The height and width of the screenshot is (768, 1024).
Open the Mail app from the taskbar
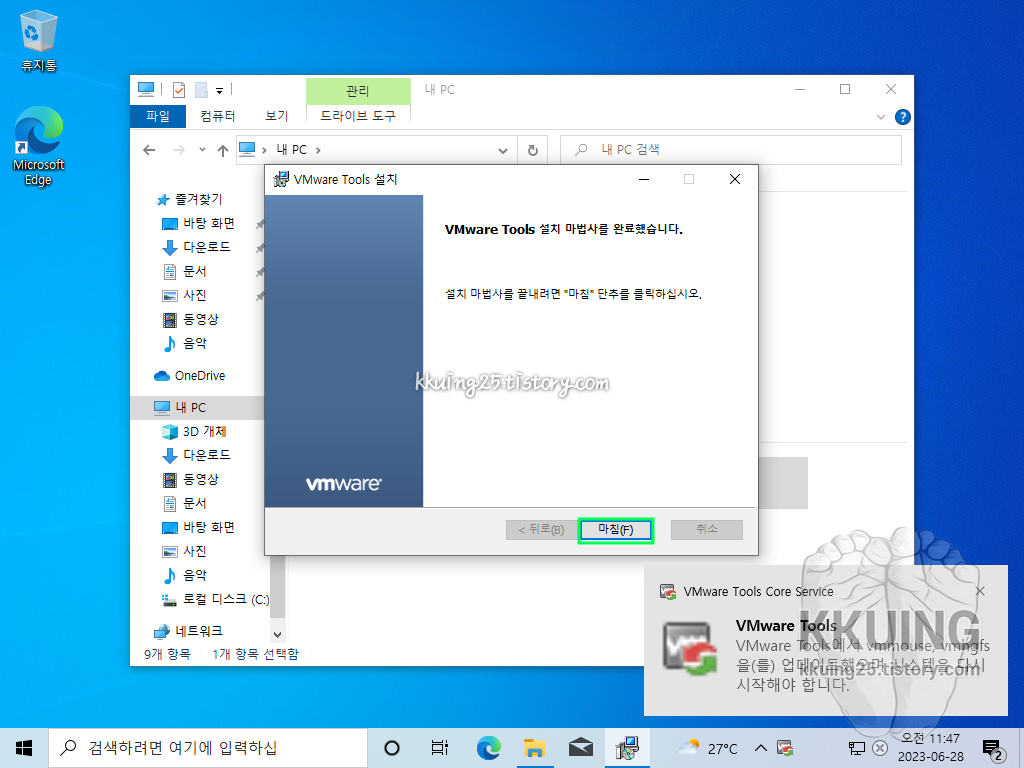coord(581,748)
